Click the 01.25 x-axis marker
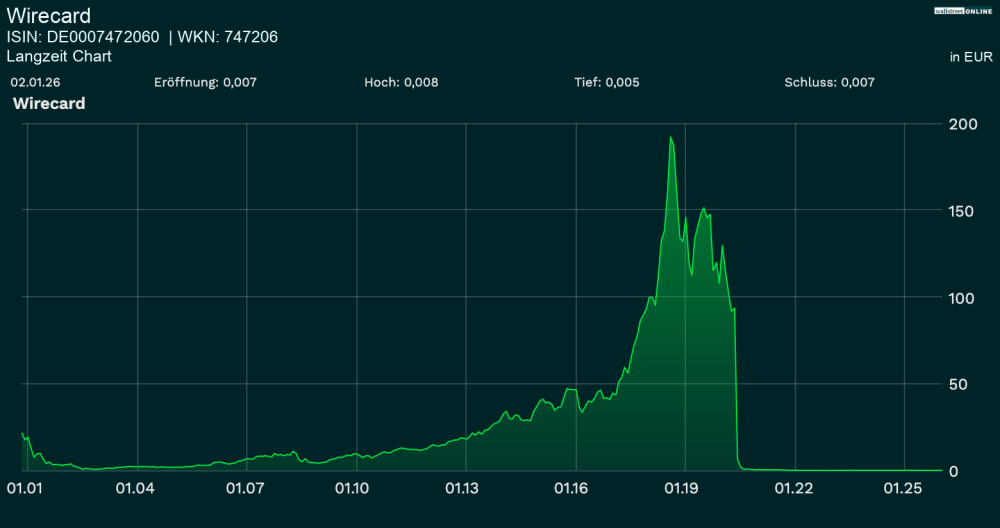1000x528 pixels. pos(905,488)
